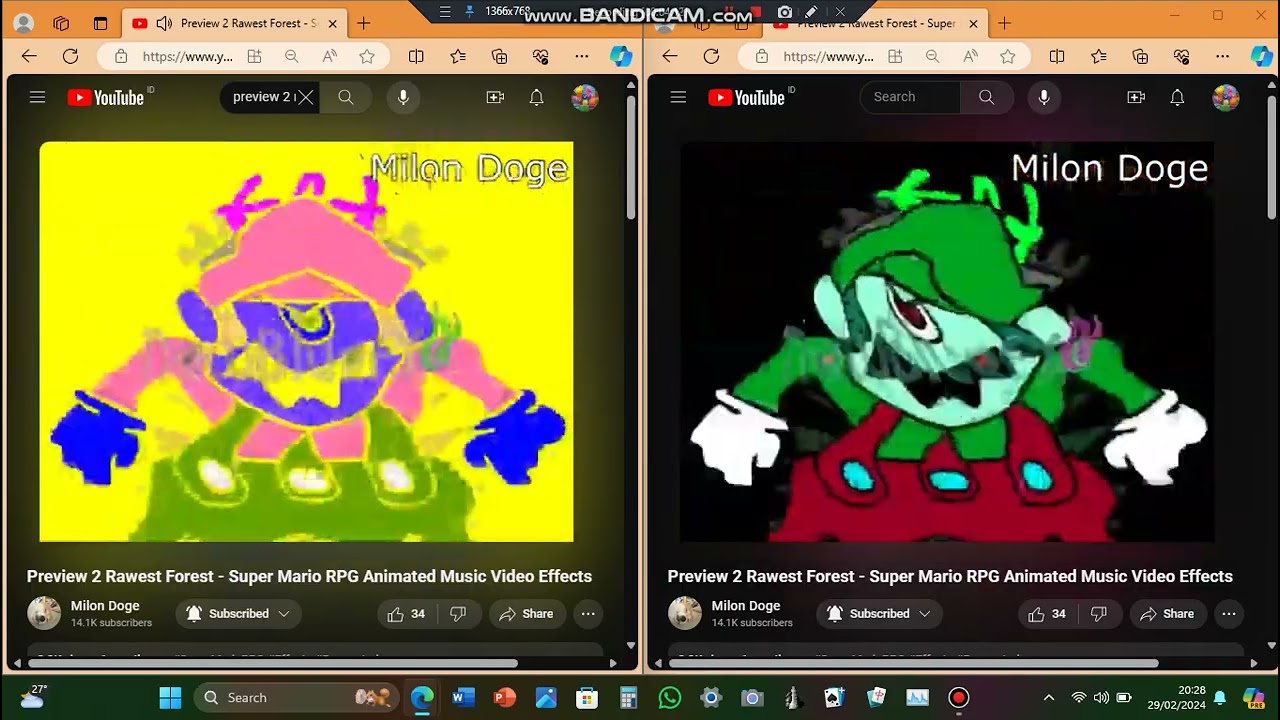Share the video in left window
This screenshot has width=1280, height=720.
tap(526, 614)
